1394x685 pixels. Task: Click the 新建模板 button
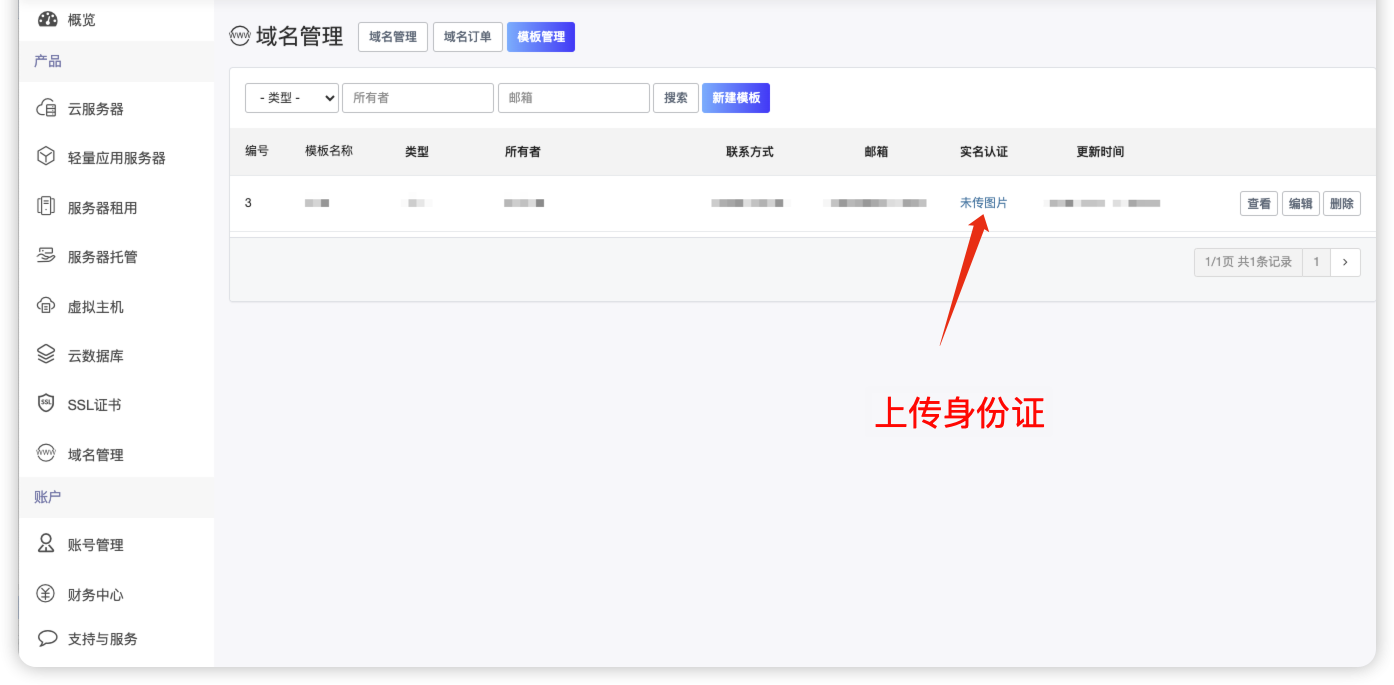[735, 98]
